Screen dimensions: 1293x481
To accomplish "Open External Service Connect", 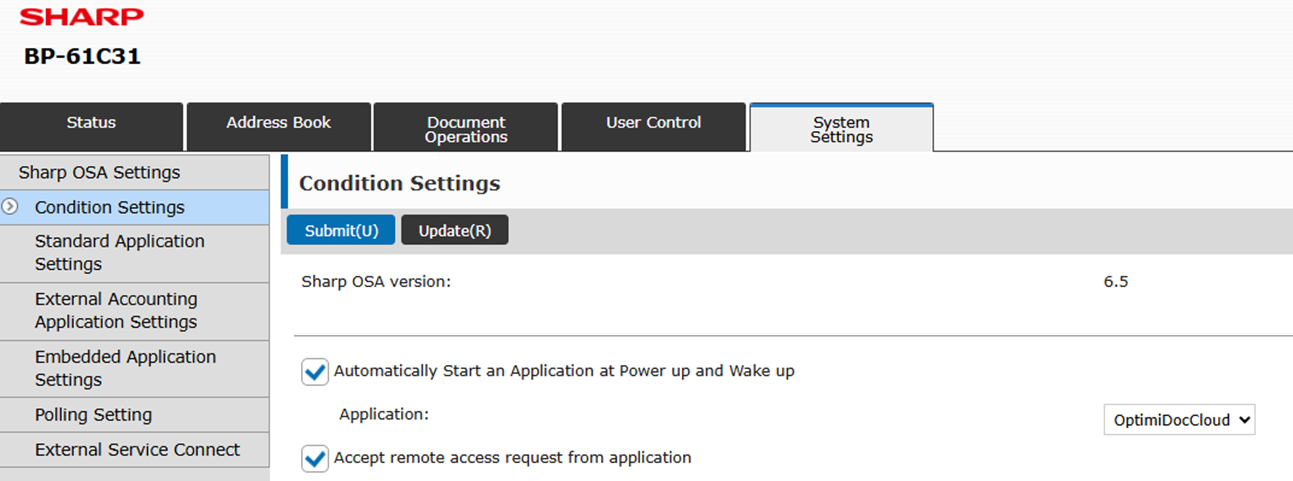I will [x=137, y=450].
